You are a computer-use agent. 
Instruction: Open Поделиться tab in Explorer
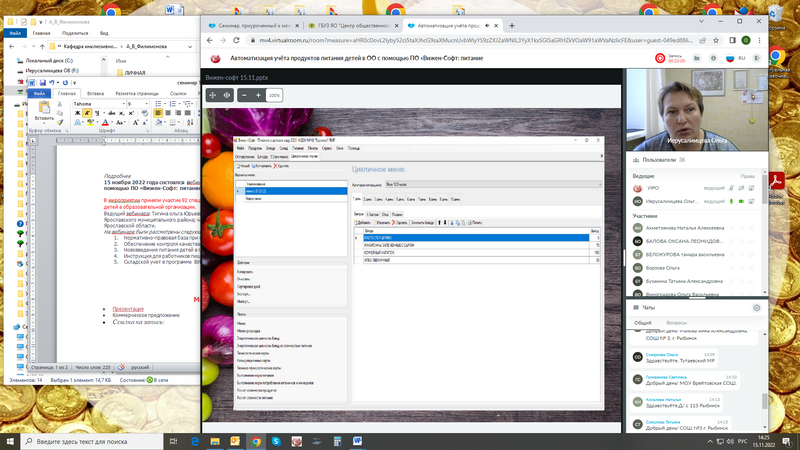pyautogui.click(x=75, y=33)
